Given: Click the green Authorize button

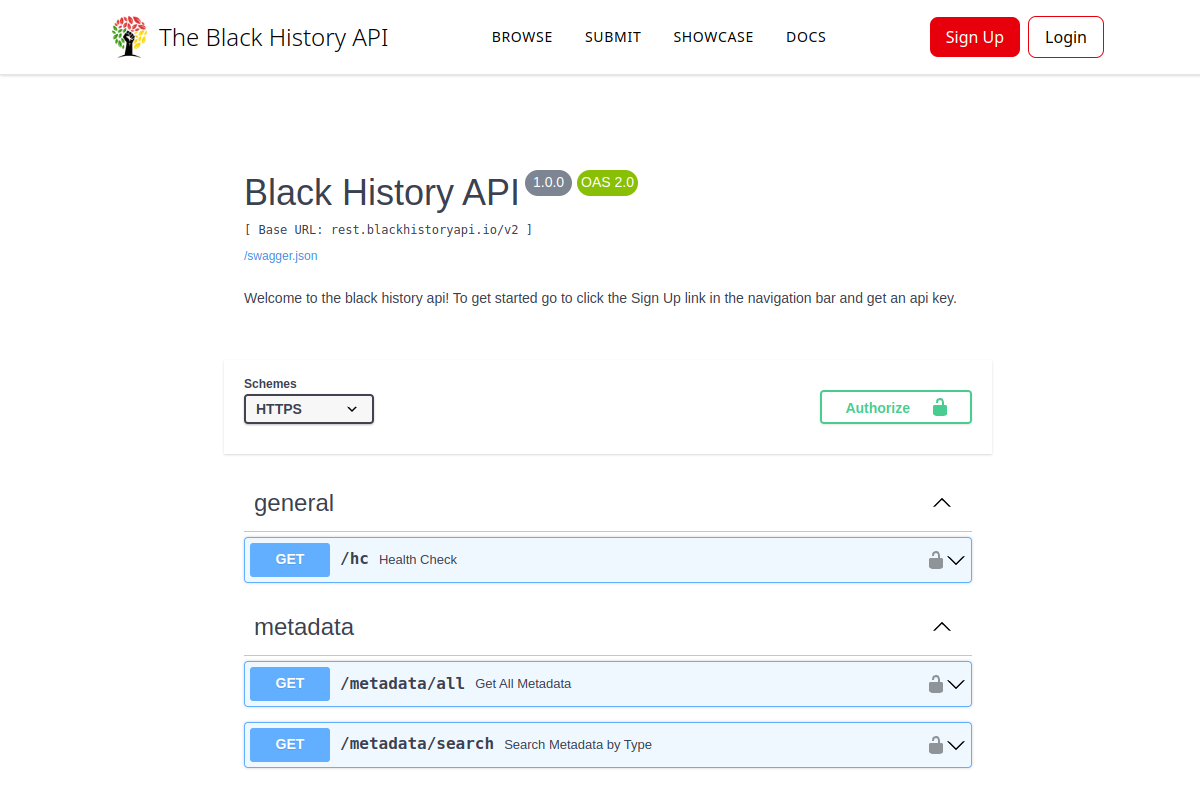Looking at the screenshot, I should [x=896, y=407].
